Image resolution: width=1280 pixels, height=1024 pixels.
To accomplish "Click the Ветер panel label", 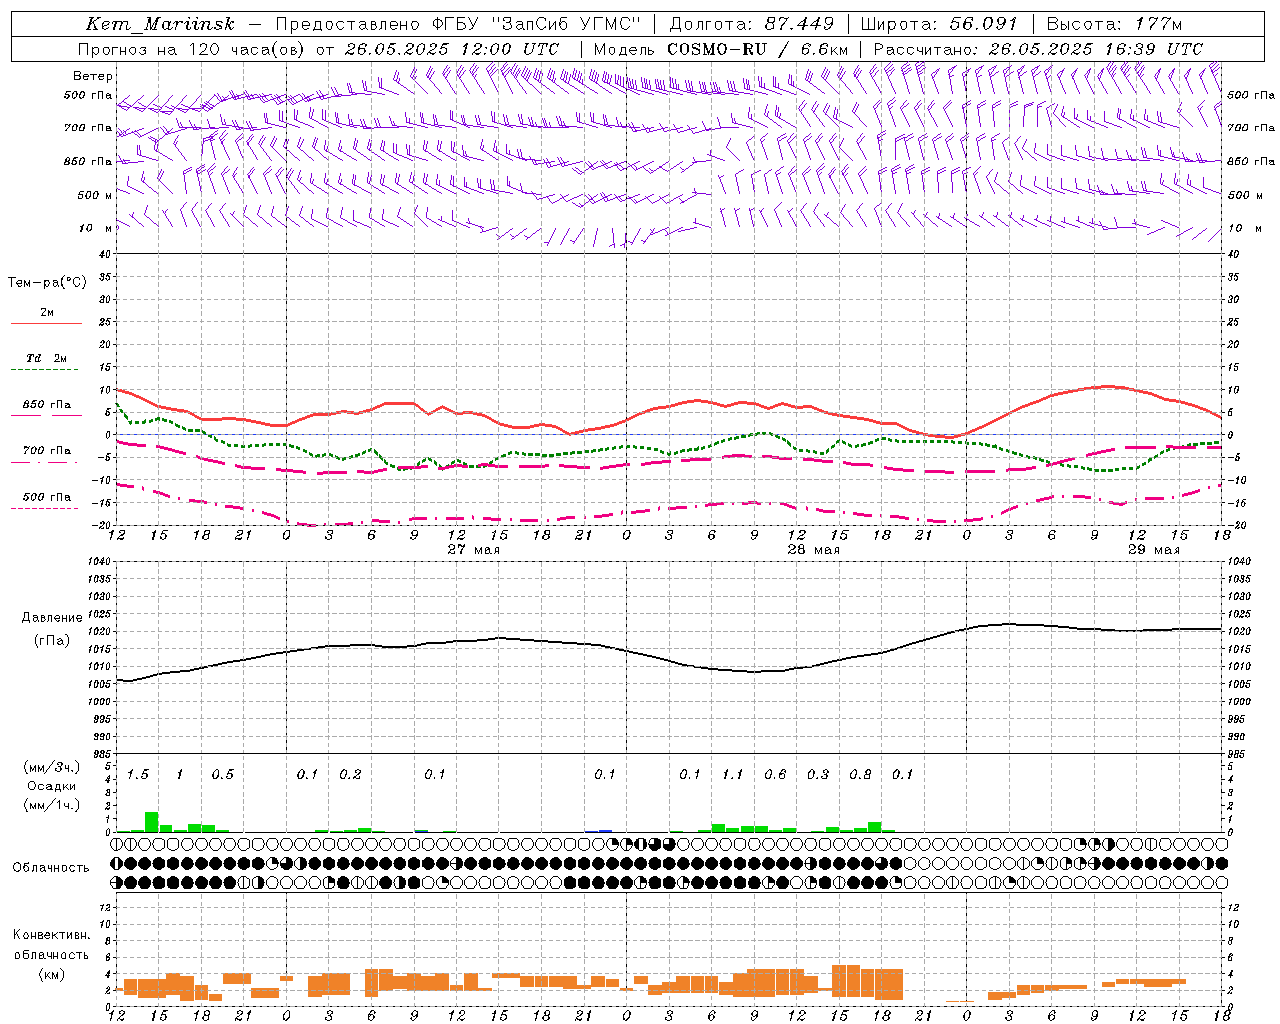I will [93, 76].
